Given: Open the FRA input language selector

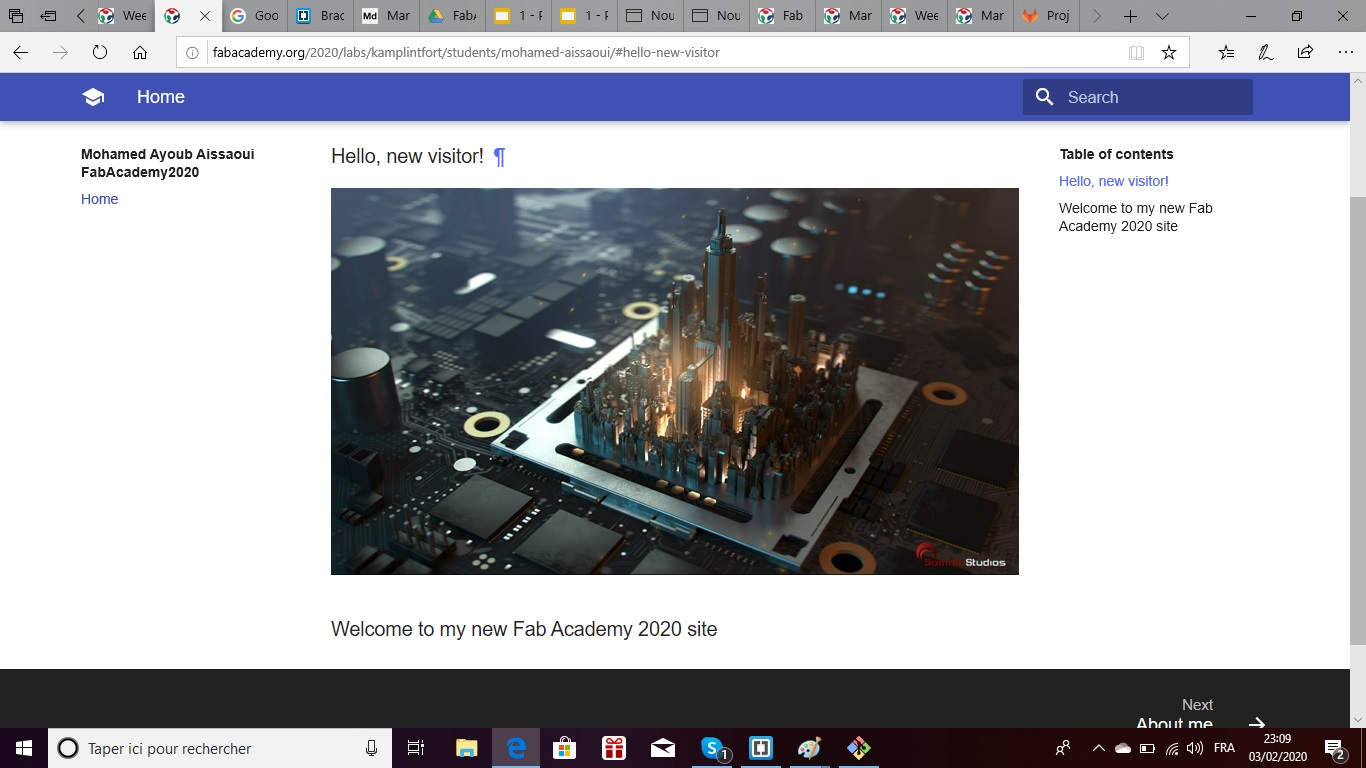Looking at the screenshot, I should [x=1224, y=748].
